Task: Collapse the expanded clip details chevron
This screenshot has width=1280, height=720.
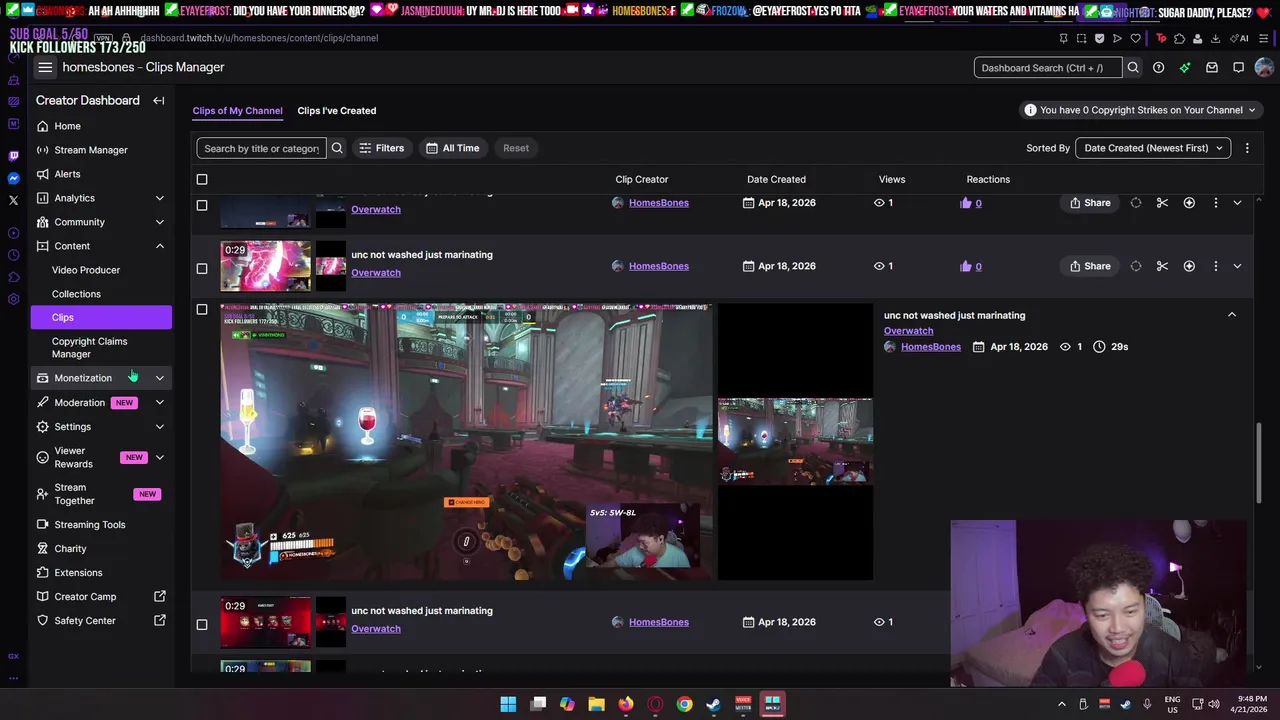Action: [1232, 315]
